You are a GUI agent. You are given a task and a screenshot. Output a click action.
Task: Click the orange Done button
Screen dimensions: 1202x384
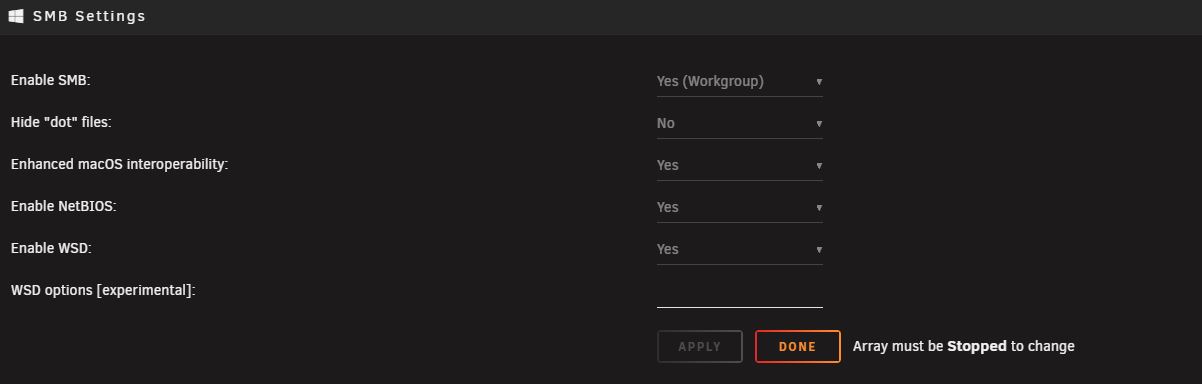pyautogui.click(x=798, y=346)
